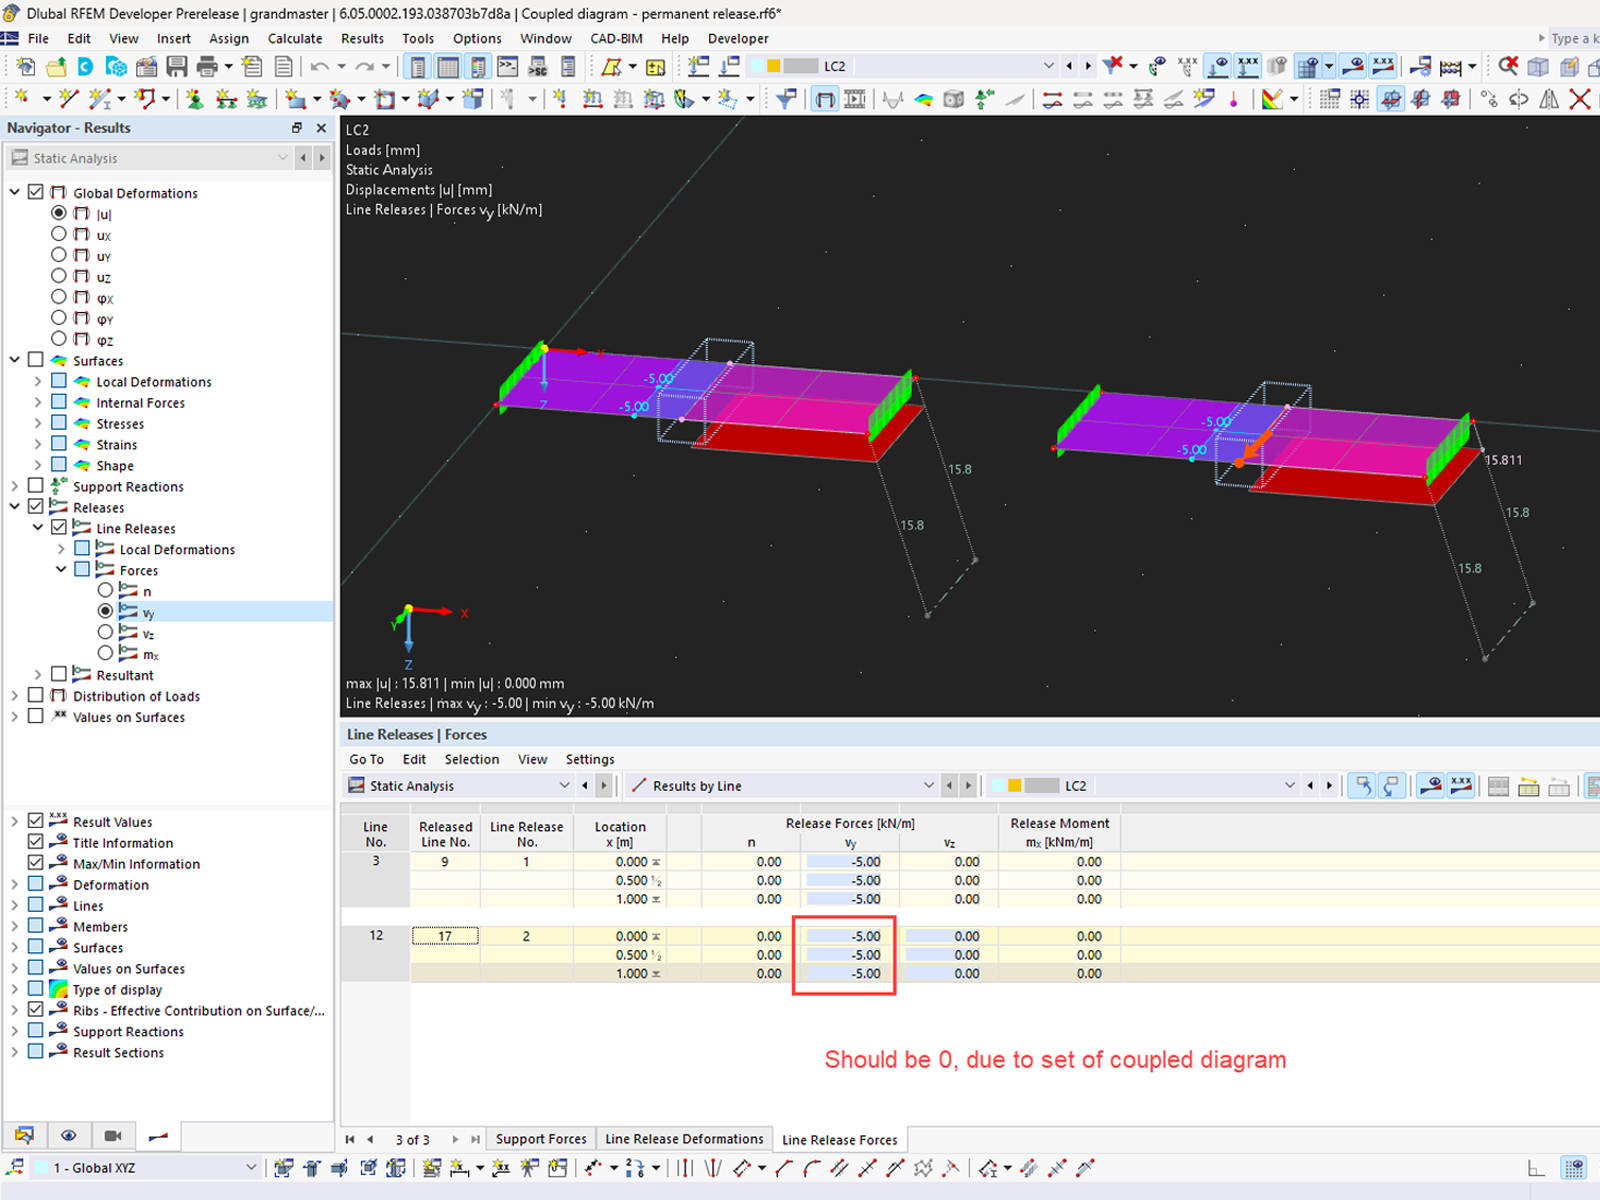Click the New Model icon in toolbar
The width and height of the screenshot is (1600, 1200).
click(x=24, y=66)
